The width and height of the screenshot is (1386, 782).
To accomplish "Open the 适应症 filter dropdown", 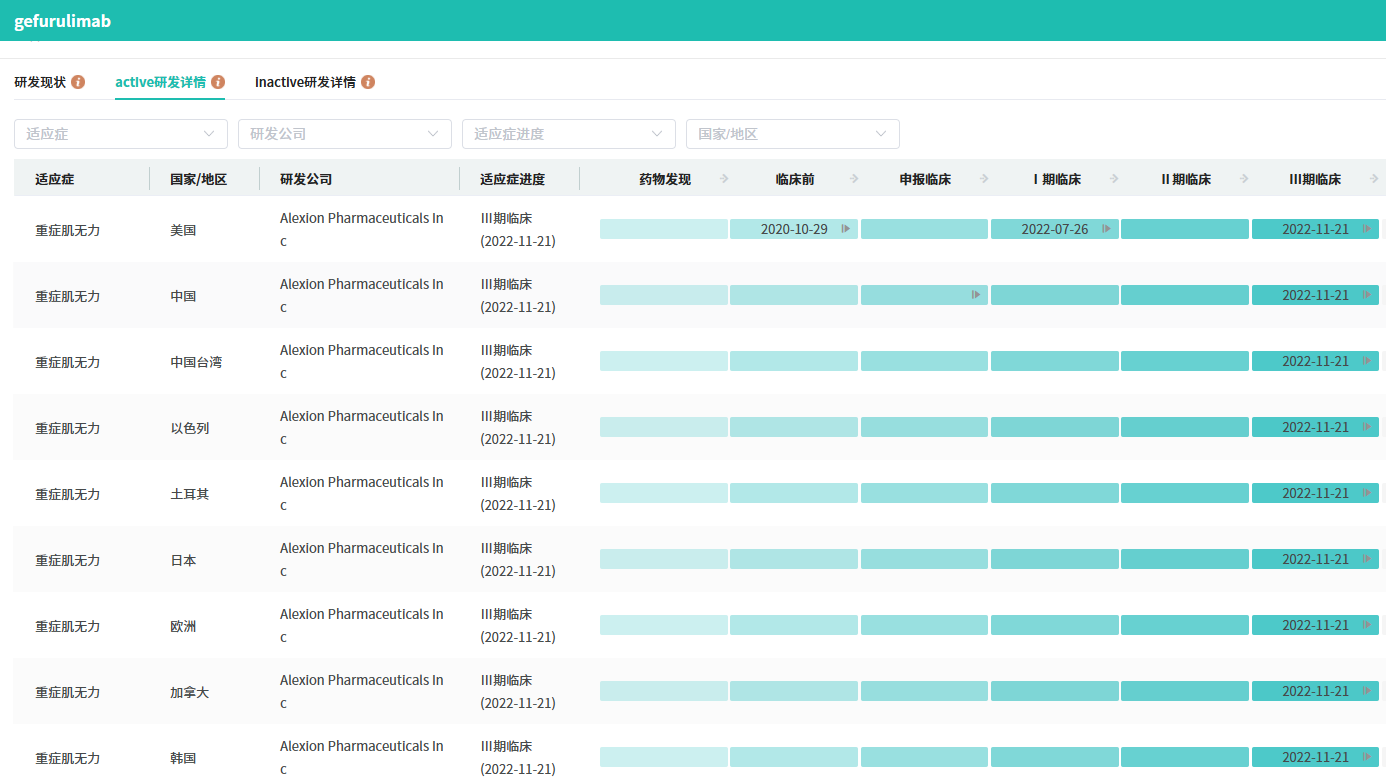I will point(121,134).
